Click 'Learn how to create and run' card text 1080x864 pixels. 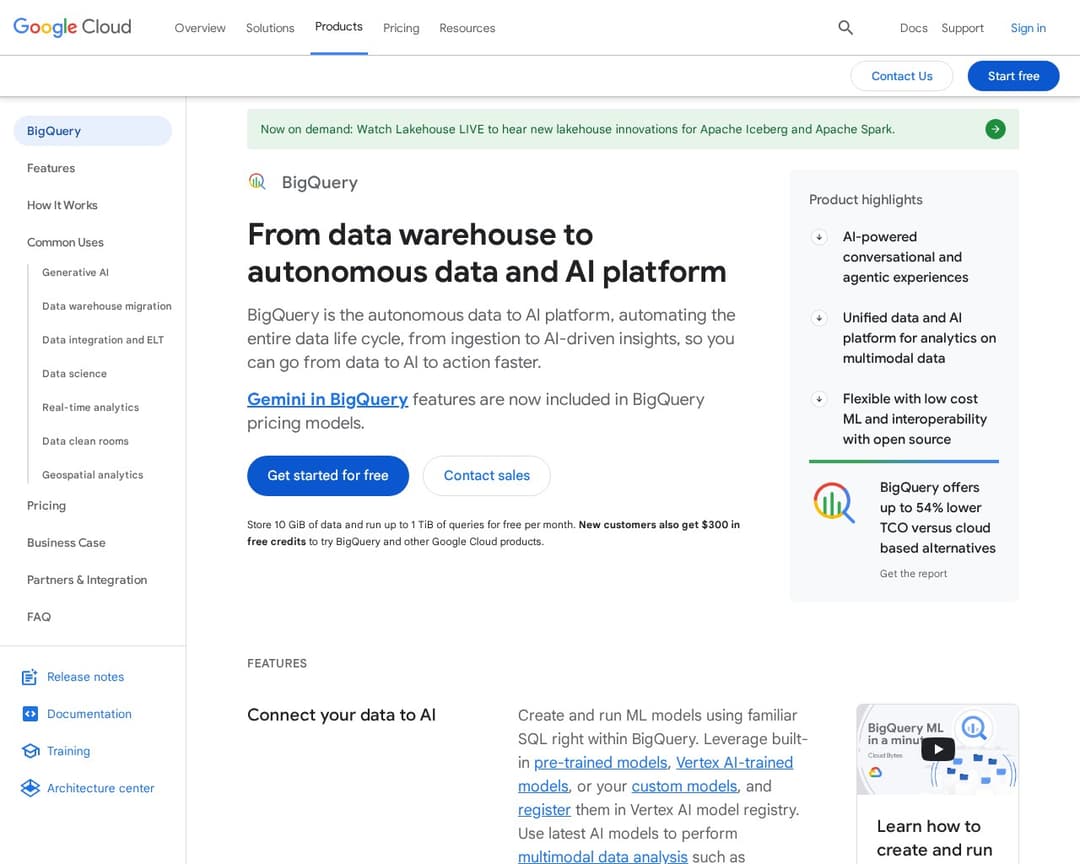935,838
